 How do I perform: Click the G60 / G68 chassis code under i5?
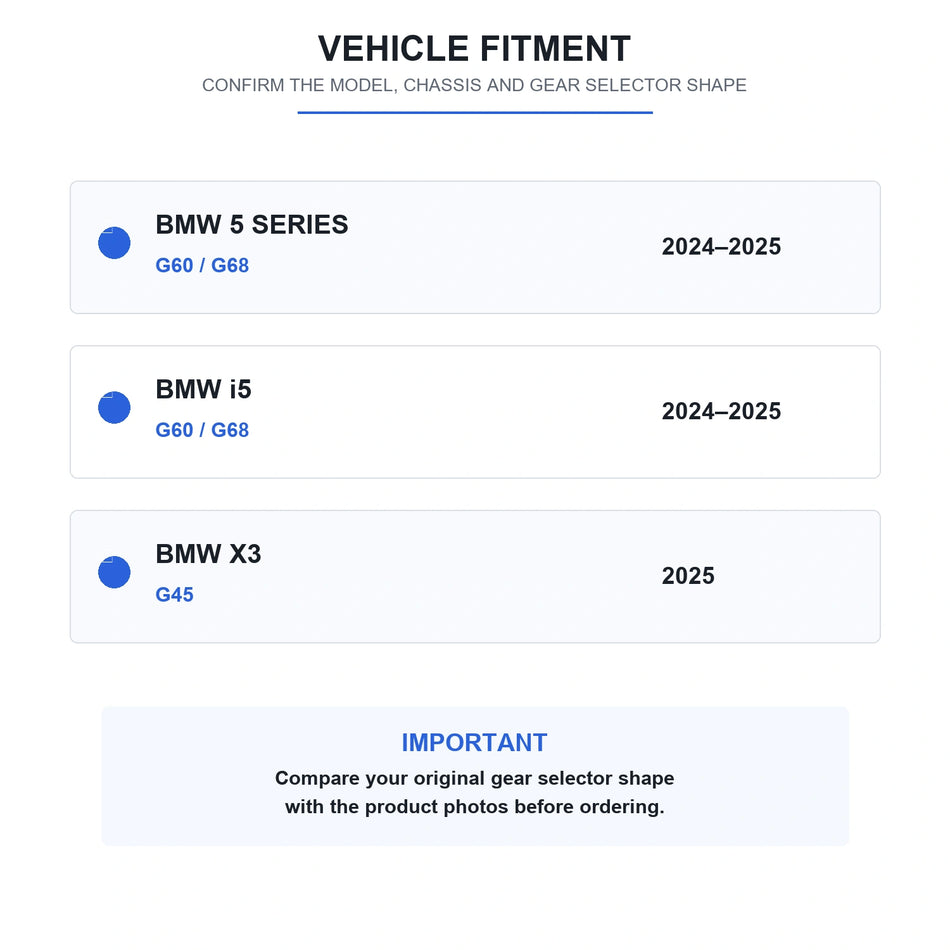[x=202, y=430]
